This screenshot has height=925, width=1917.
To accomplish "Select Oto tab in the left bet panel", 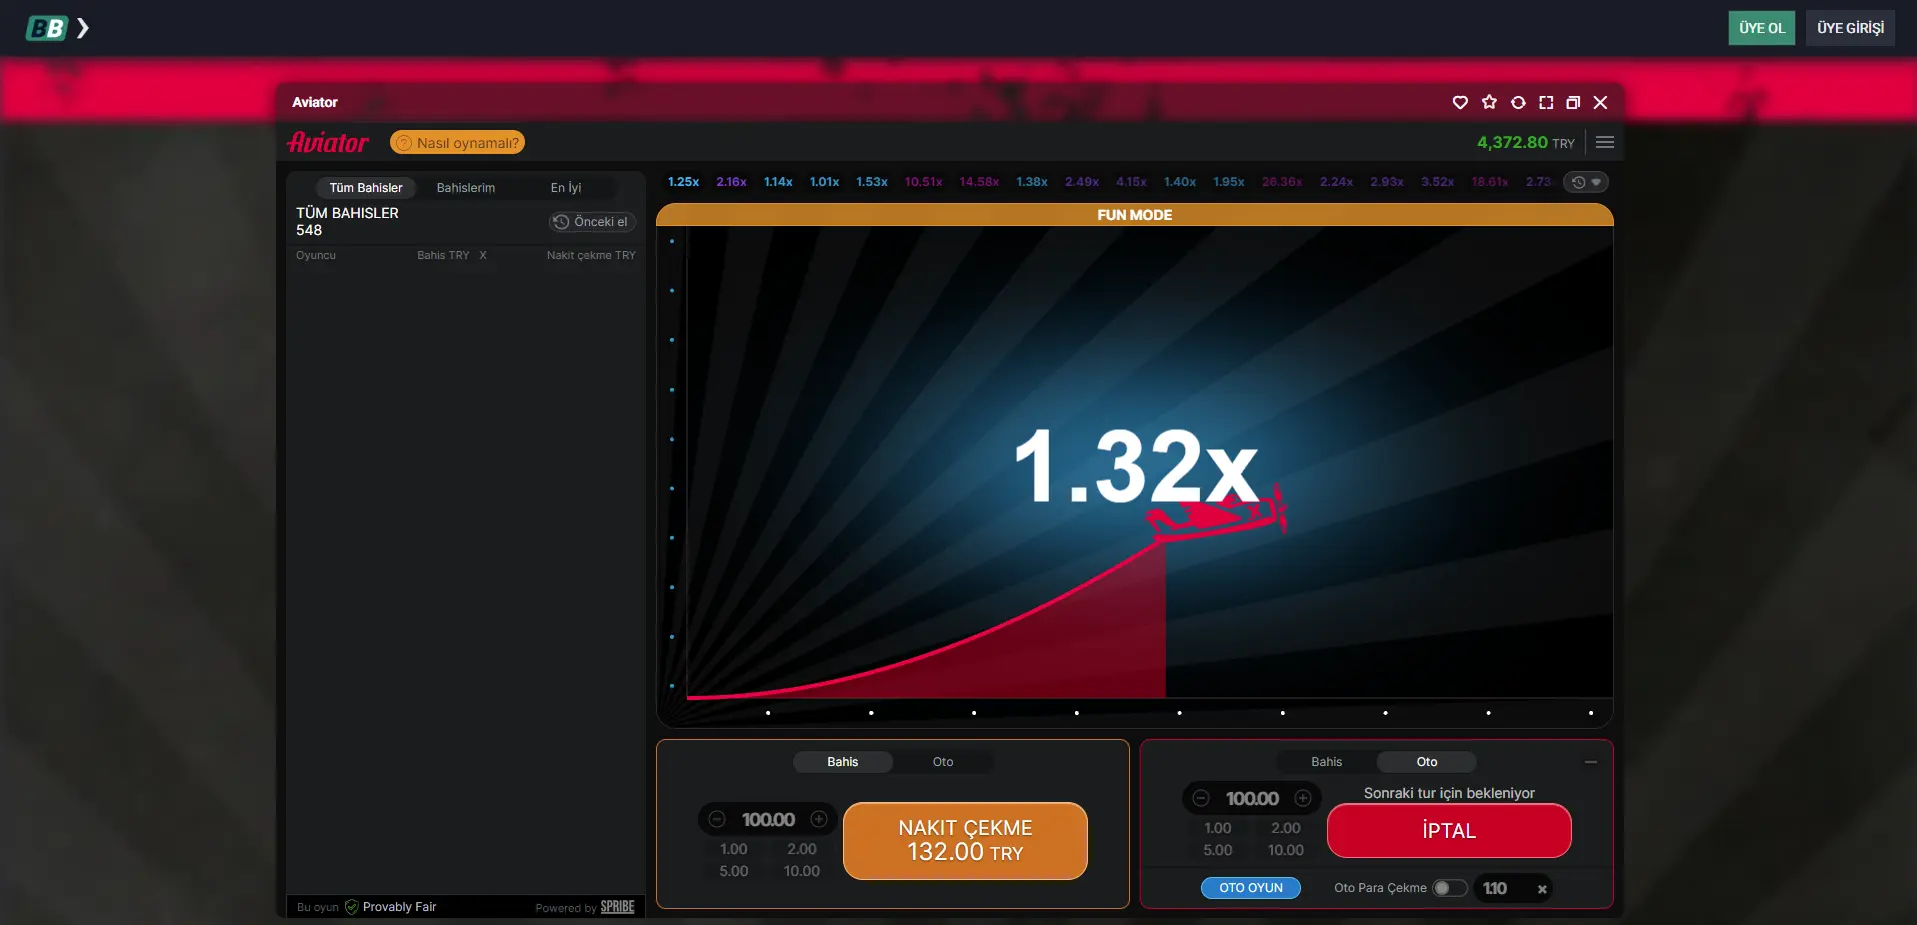I will [943, 762].
